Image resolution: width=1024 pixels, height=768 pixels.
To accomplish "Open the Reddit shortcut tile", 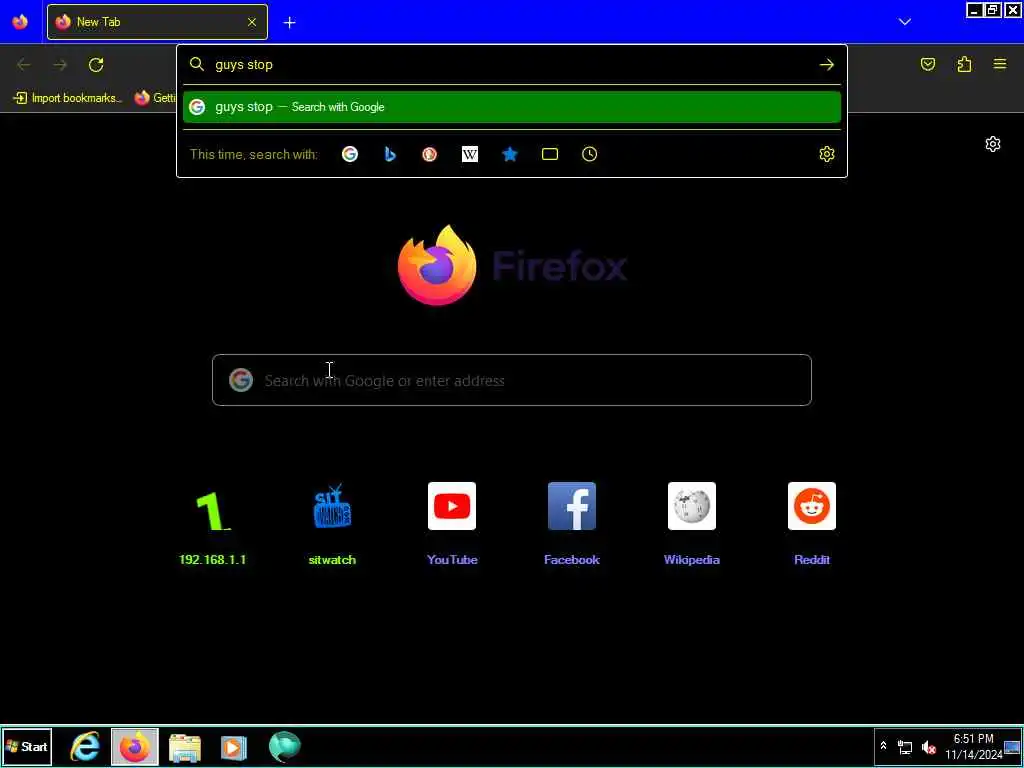I will 812,524.
